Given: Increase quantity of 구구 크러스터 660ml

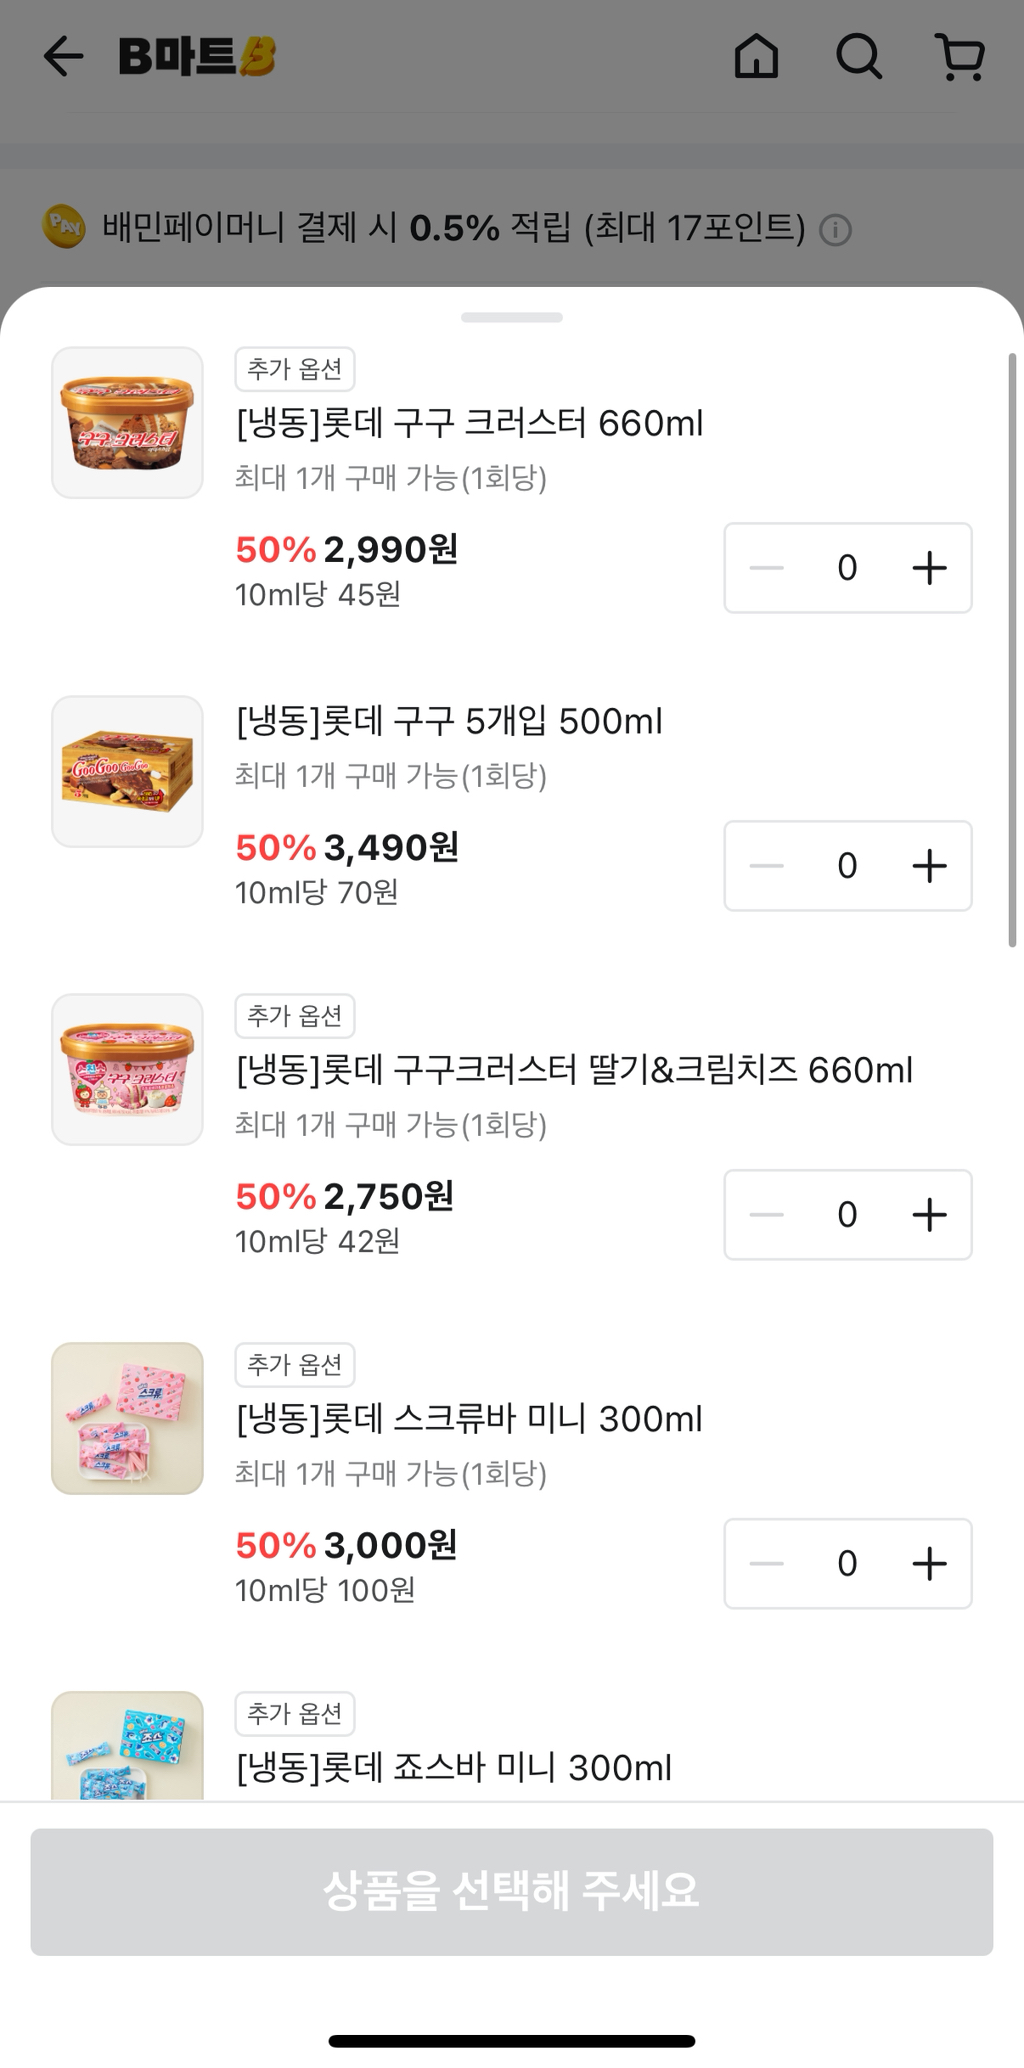Looking at the screenshot, I should click(x=929, y=568).
